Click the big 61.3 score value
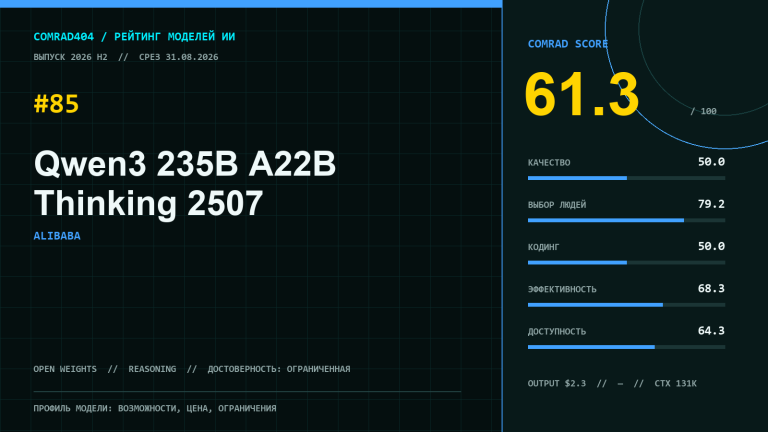 coord(581,95)
